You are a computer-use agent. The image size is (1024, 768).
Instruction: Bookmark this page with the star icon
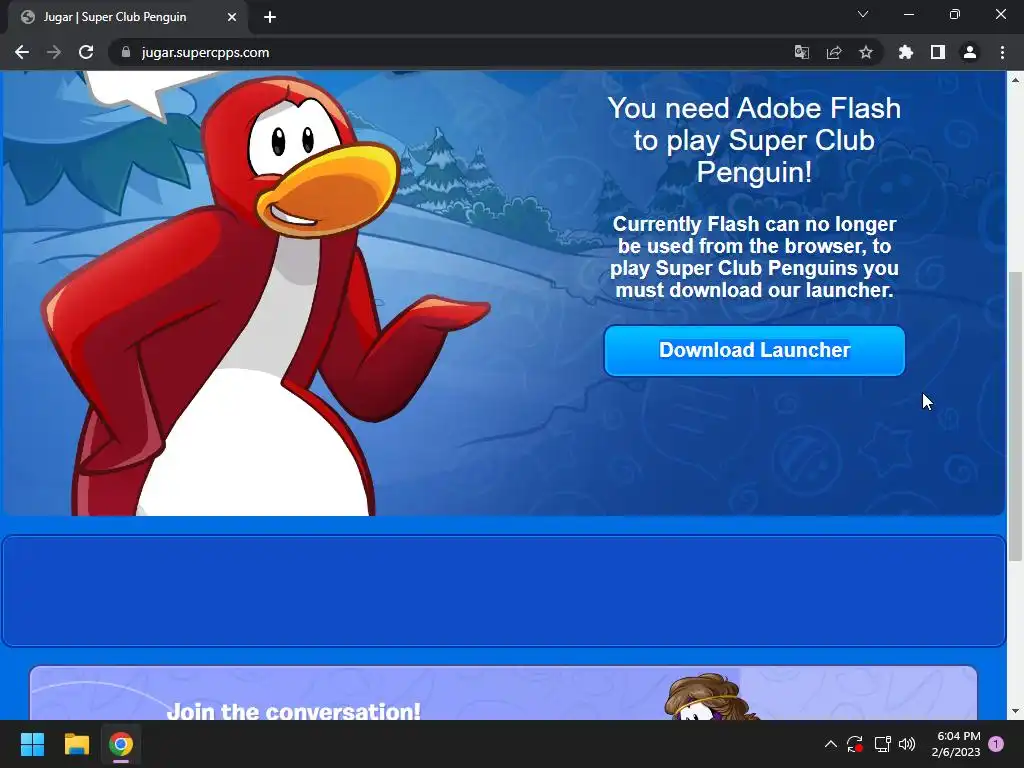(x=865, y=52)
